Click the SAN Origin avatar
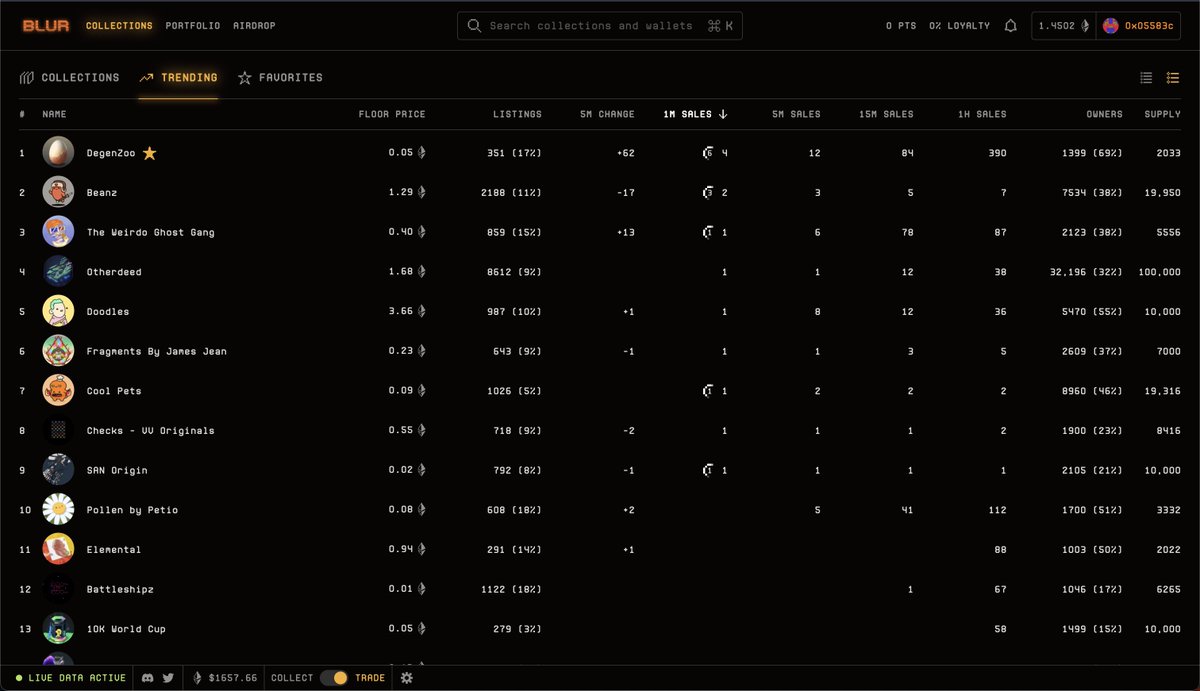 coord(58,470)
